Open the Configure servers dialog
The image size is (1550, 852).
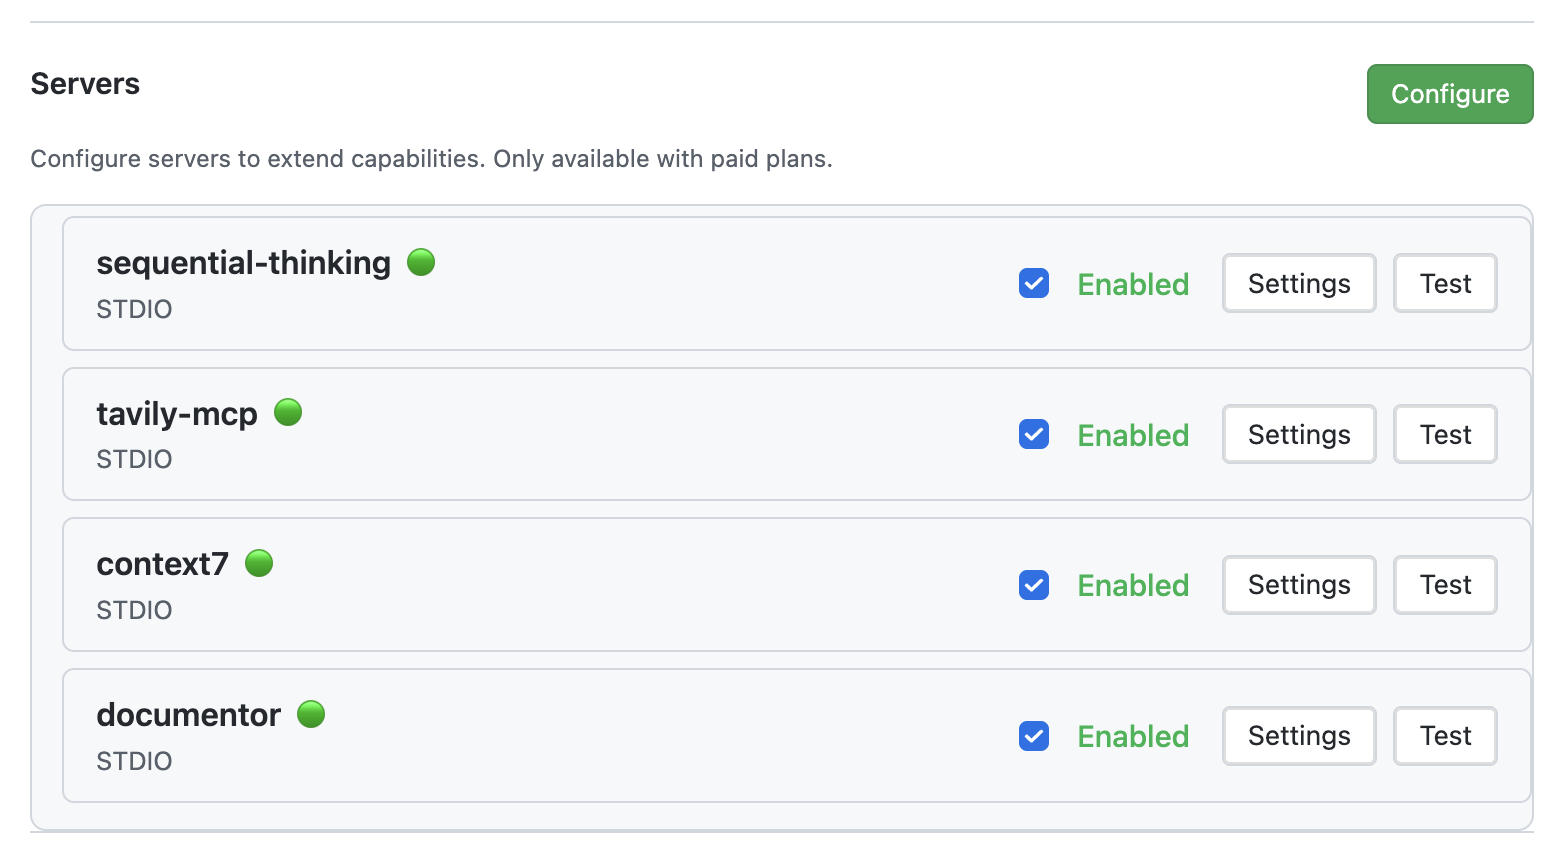point(1449,93)
